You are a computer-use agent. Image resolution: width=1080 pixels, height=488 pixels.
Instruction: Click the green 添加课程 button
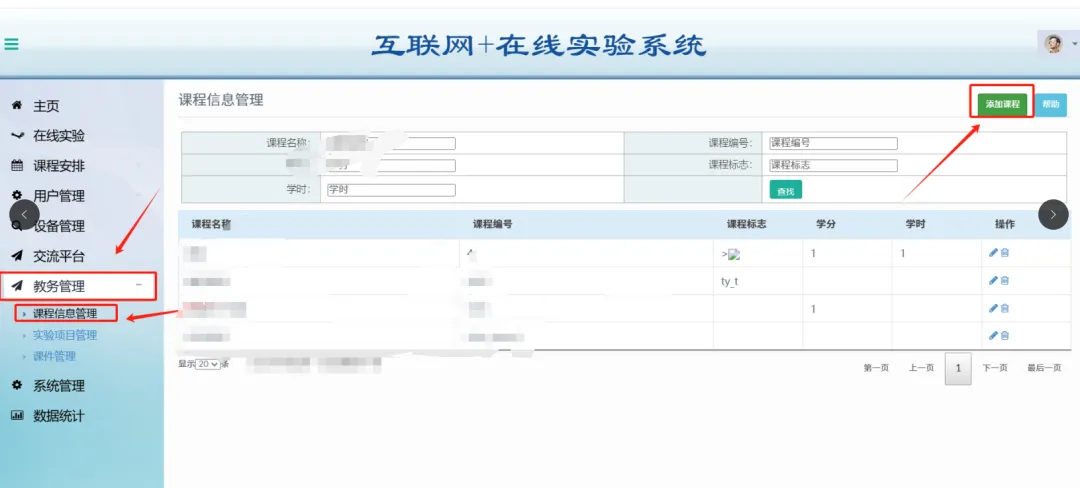pyautogui.click(x=1002, y=105)
